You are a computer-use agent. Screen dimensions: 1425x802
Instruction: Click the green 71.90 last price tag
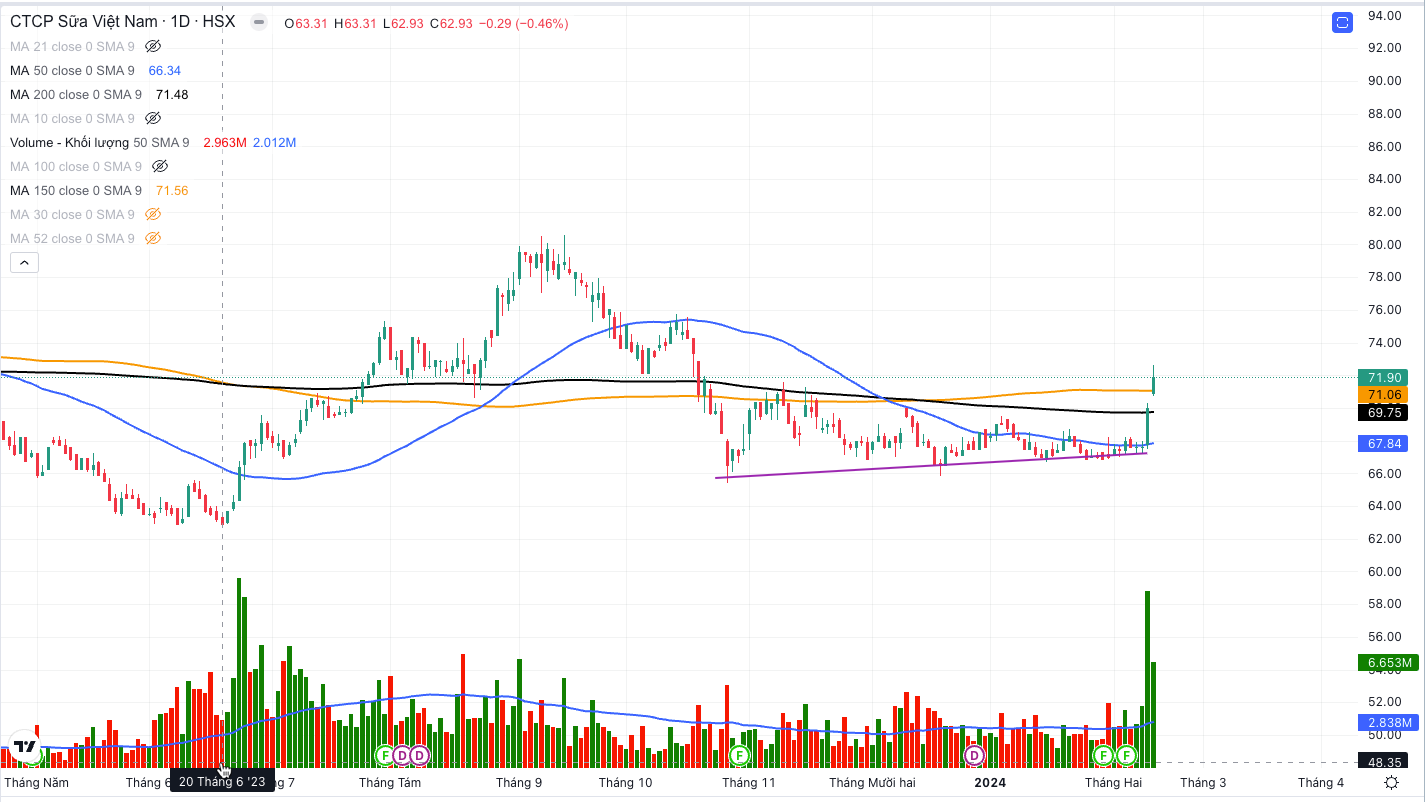click(x=1383, y=377)
